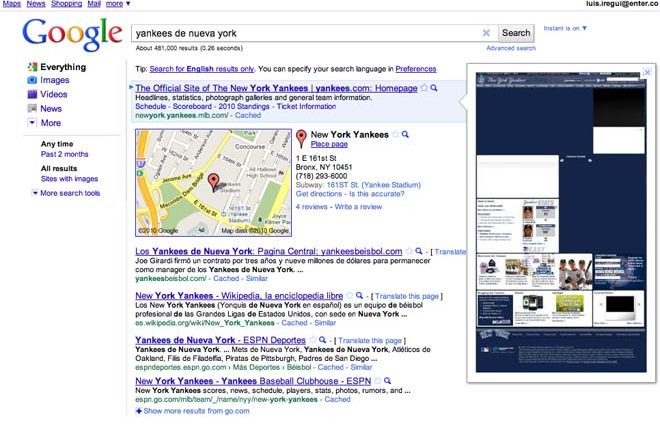660x432 pixels.
Task: Open the Similar link for the yankeesbeisbol.com result
Action: click(257, 278)
